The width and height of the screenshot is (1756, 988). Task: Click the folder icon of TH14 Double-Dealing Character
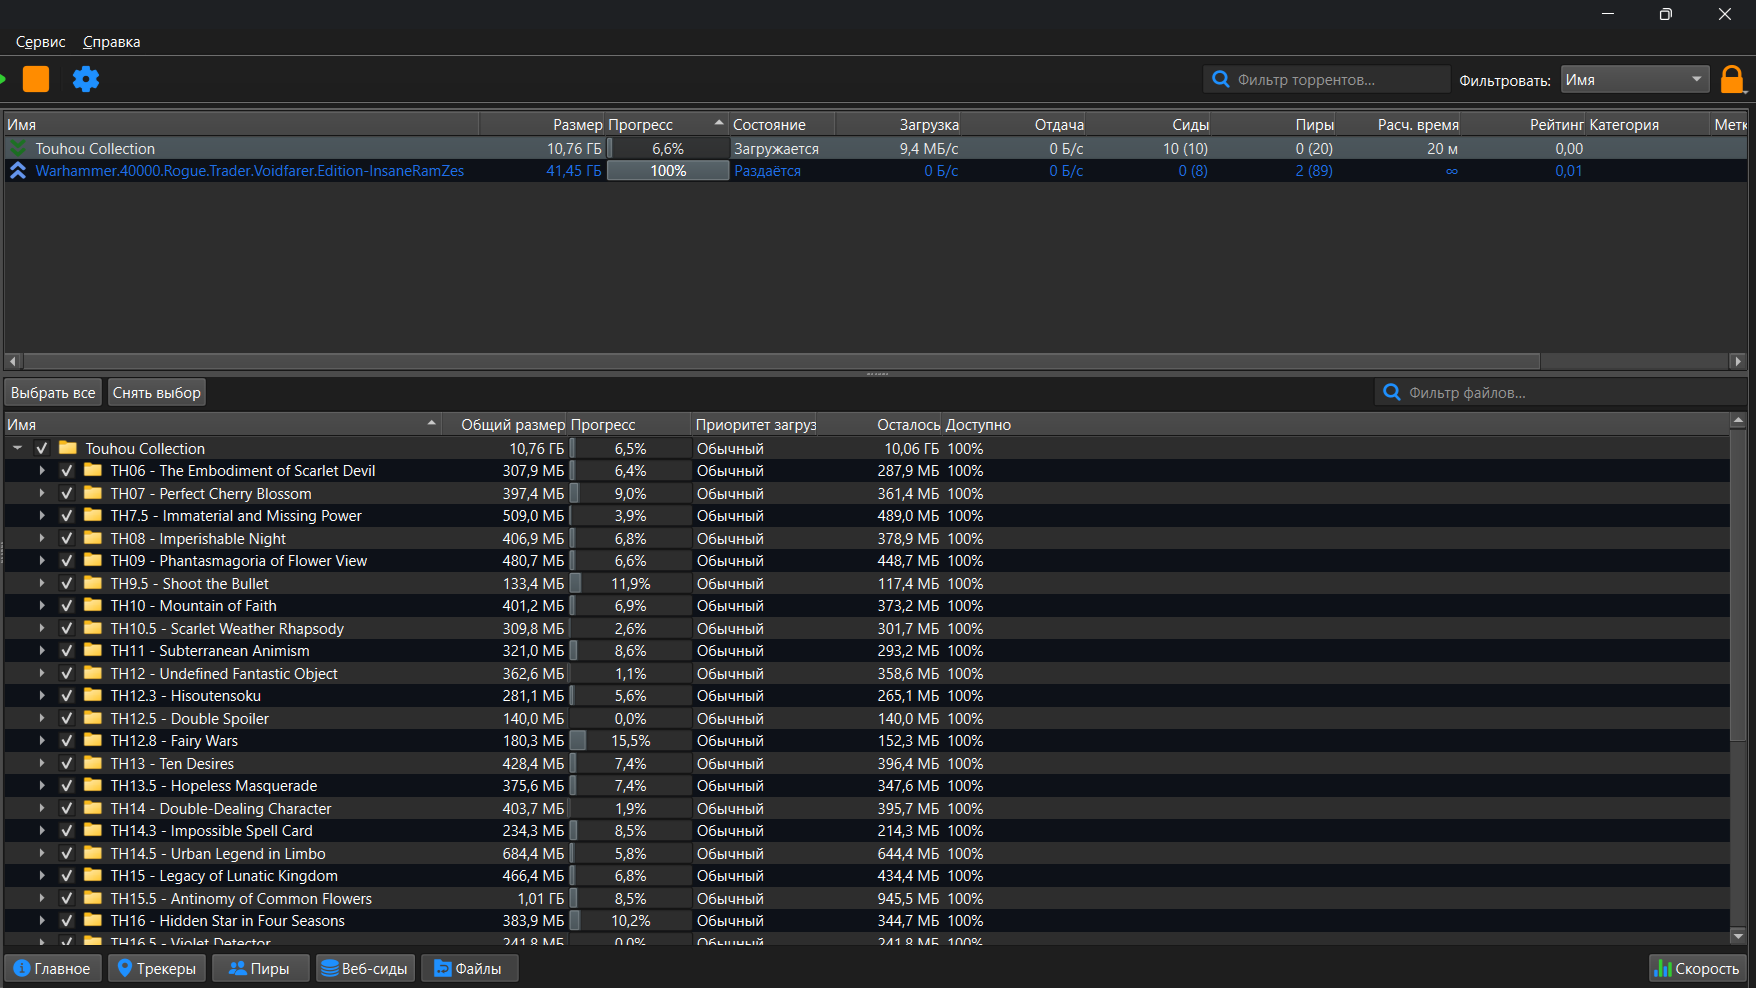(93, 808)
